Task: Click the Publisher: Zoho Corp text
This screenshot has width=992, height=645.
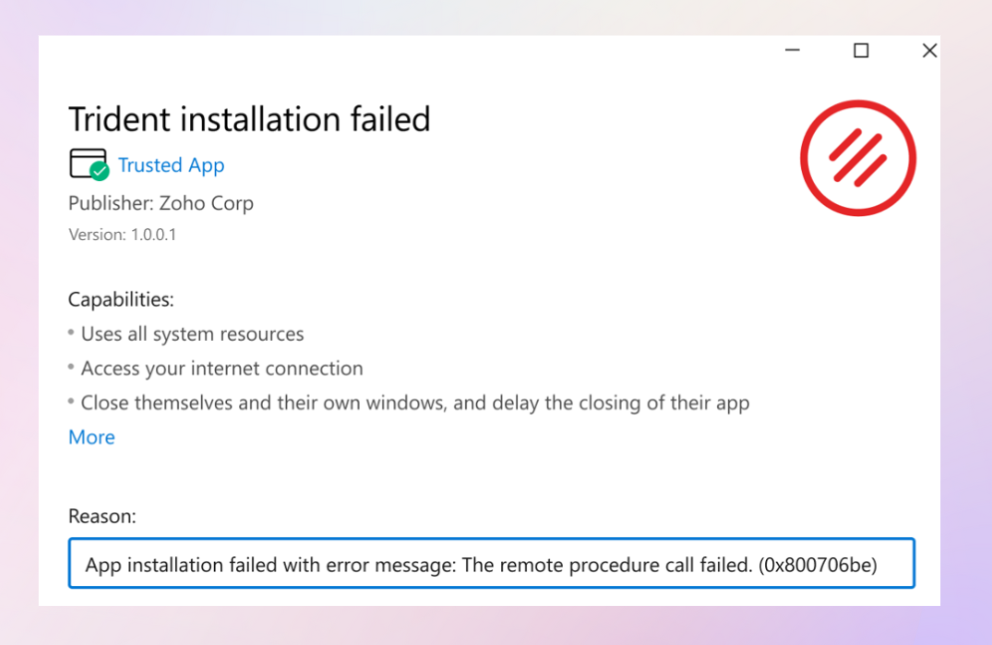Action: click(x=161, y=203)
